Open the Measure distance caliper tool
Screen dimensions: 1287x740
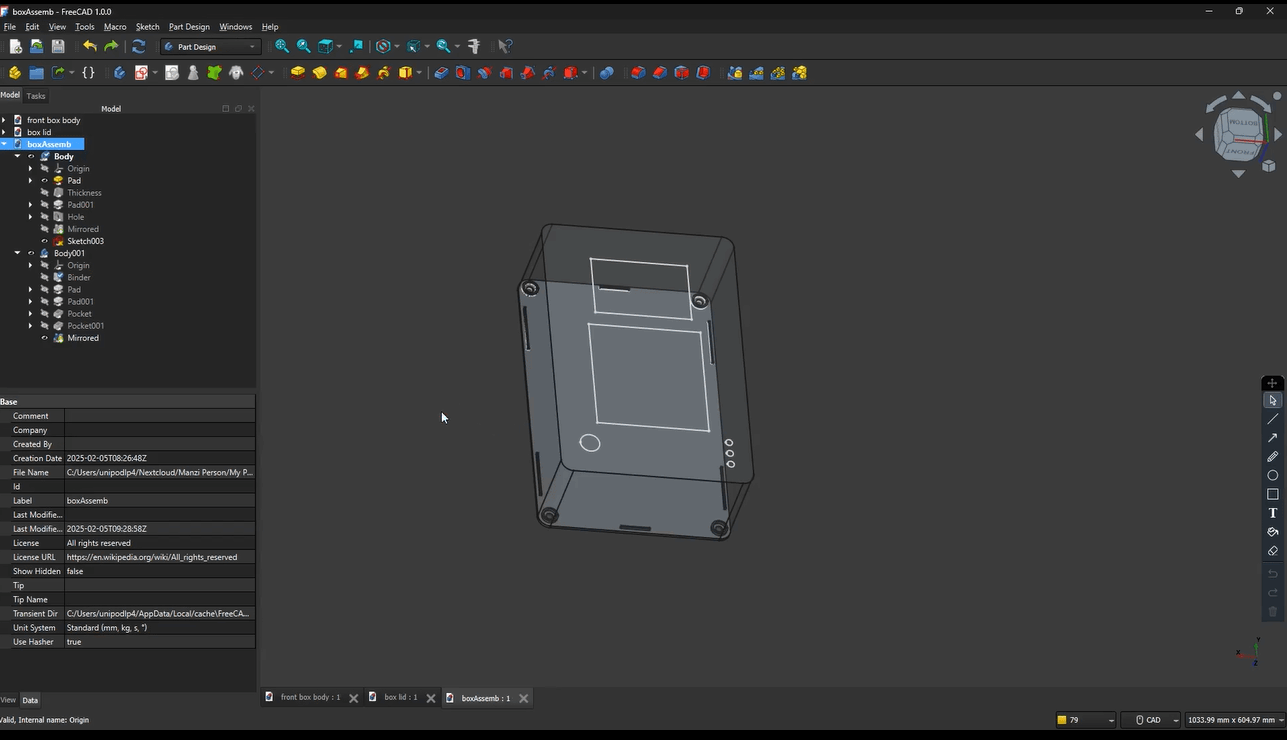(474, 46)
